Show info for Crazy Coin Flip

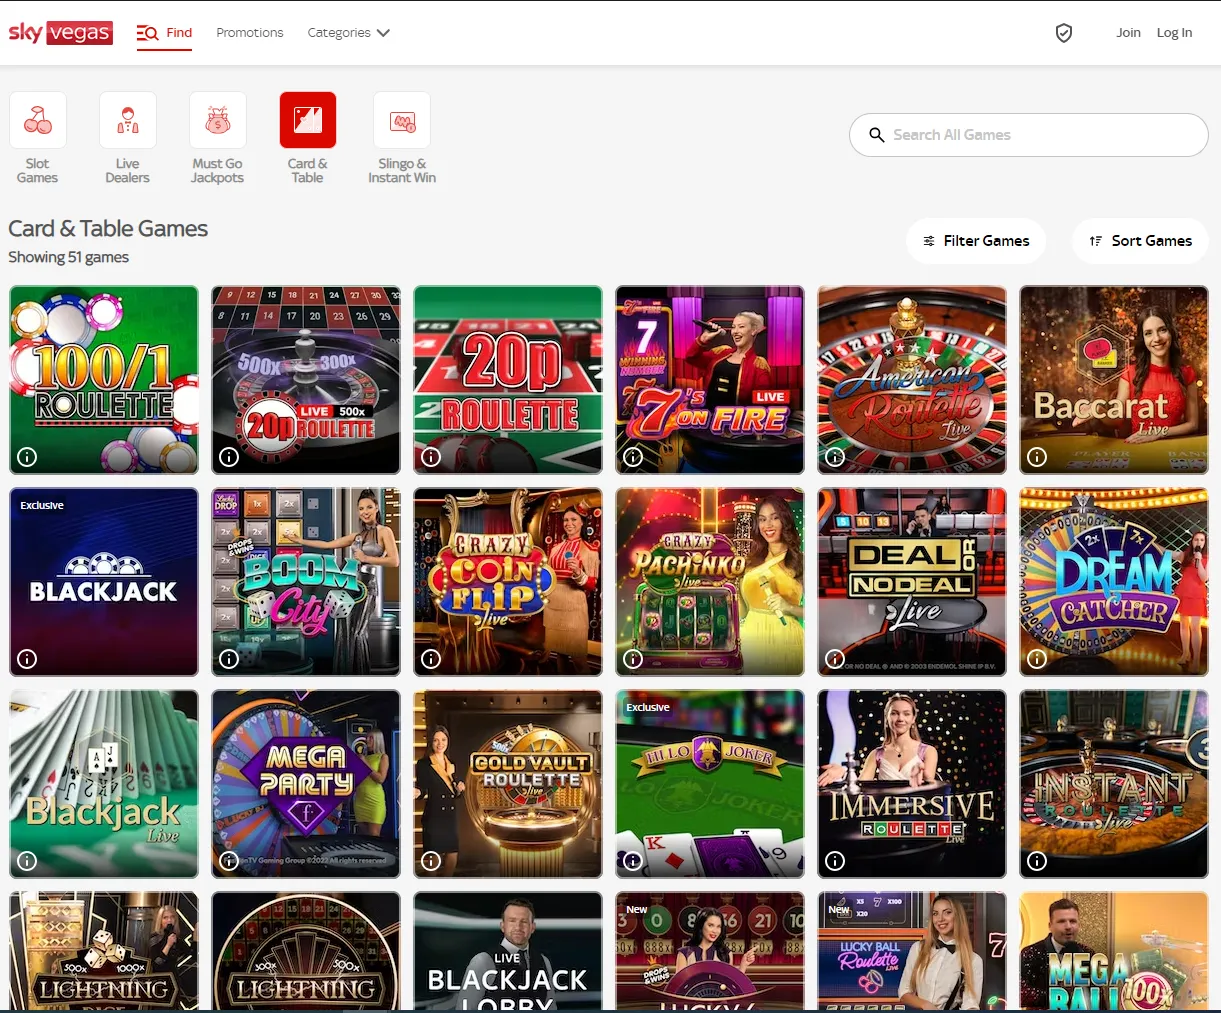click(x=431, y=659)
